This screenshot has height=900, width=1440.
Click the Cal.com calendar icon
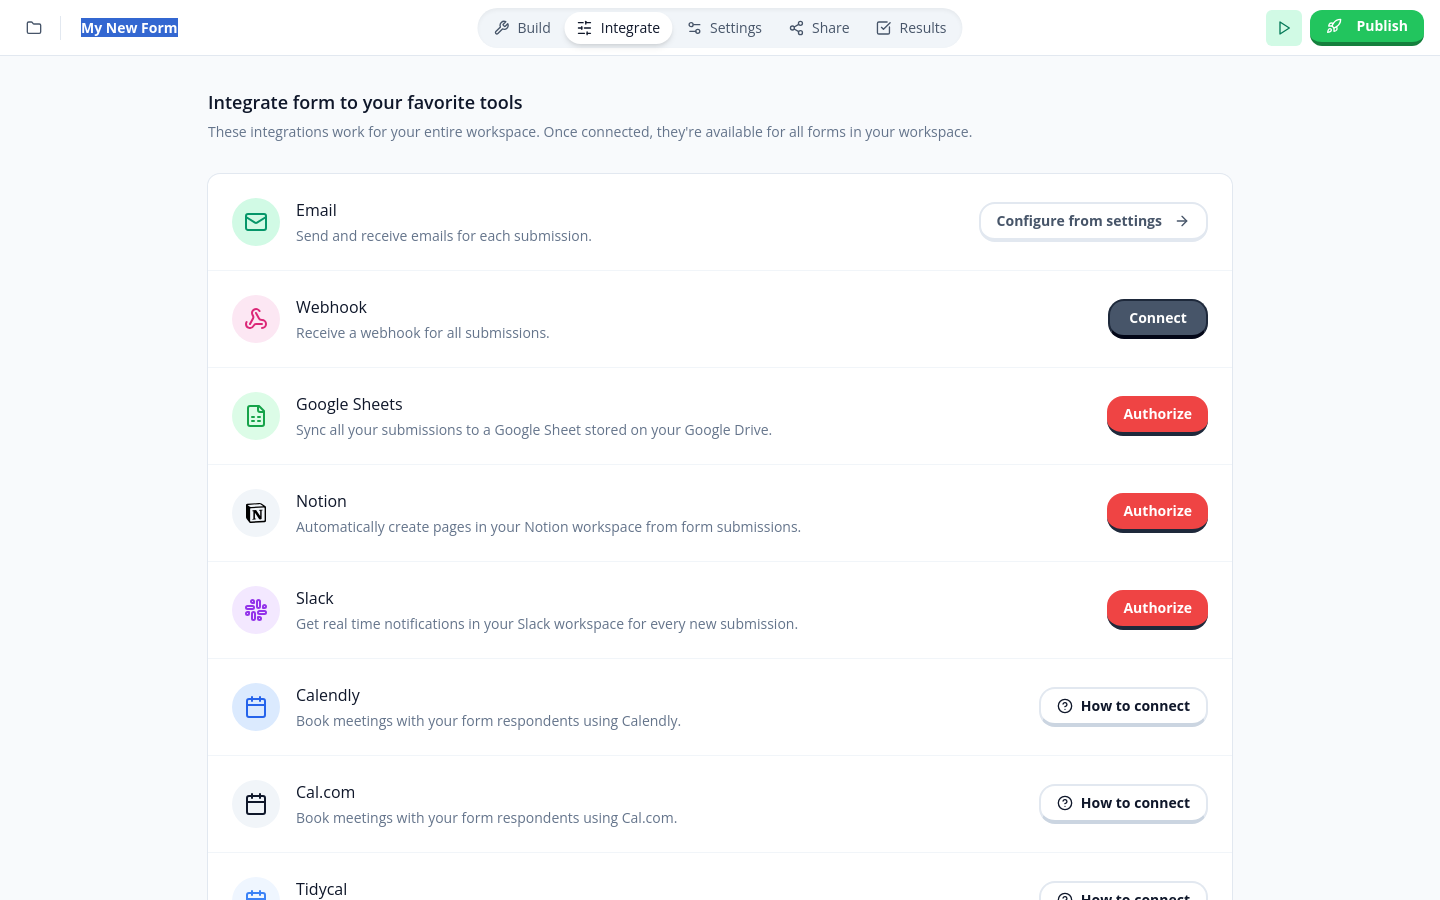click(256, 804)
